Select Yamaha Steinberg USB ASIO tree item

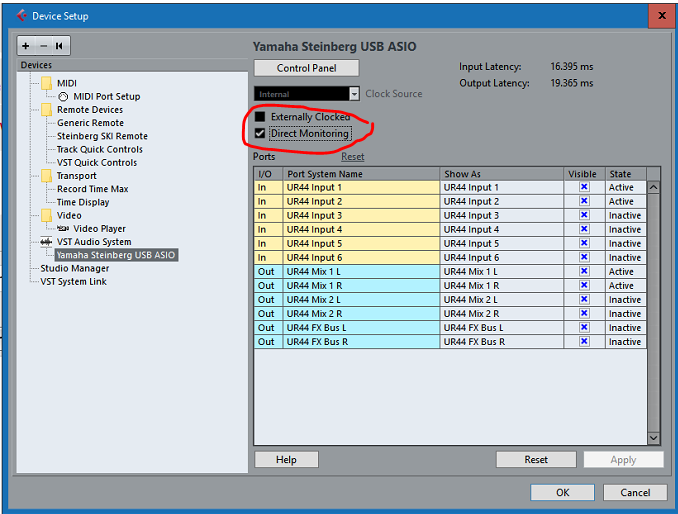(116, 255)
